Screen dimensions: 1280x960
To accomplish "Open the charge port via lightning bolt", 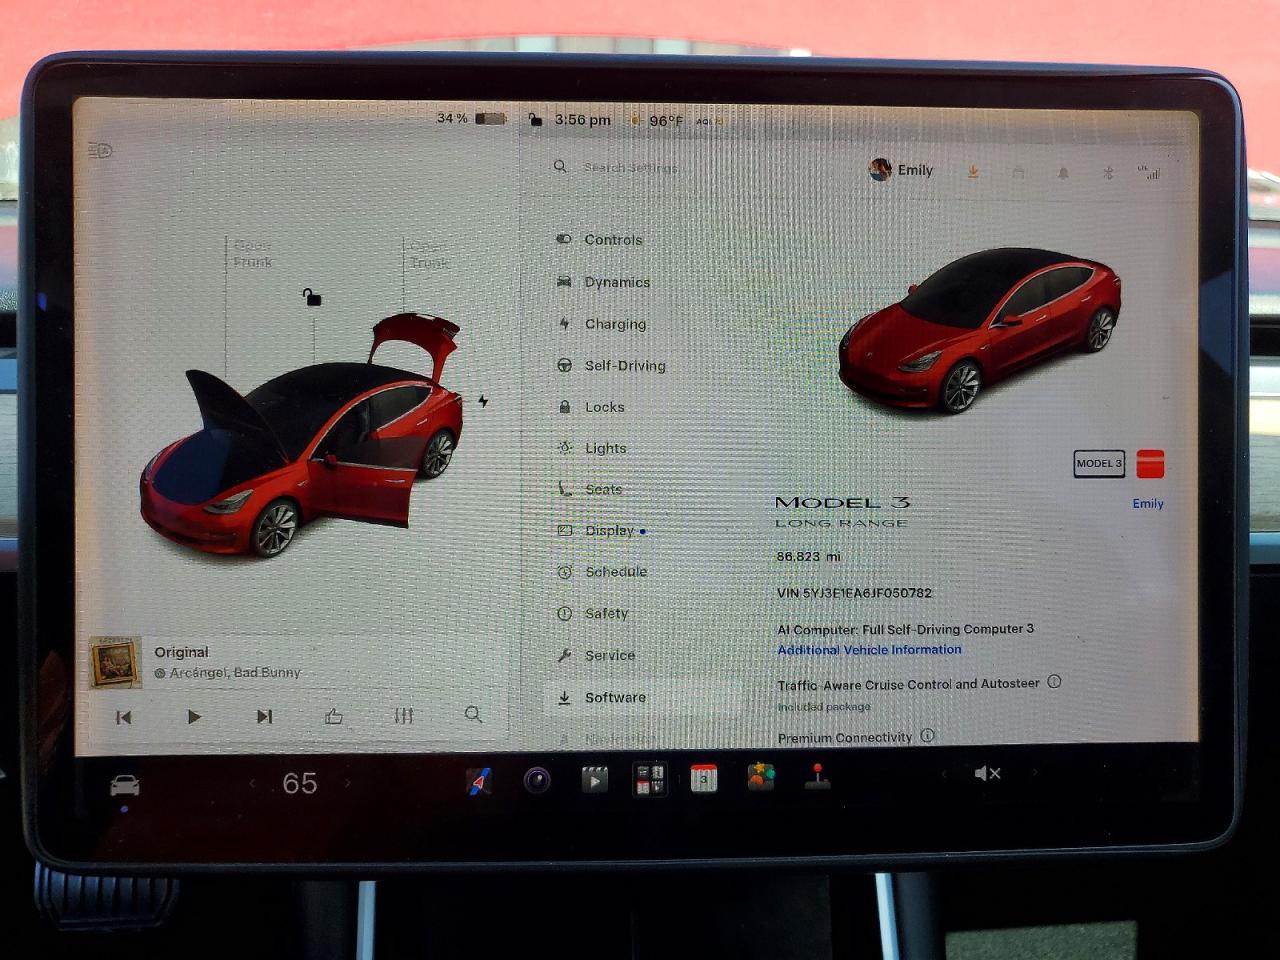I will [x=483, y=401].
